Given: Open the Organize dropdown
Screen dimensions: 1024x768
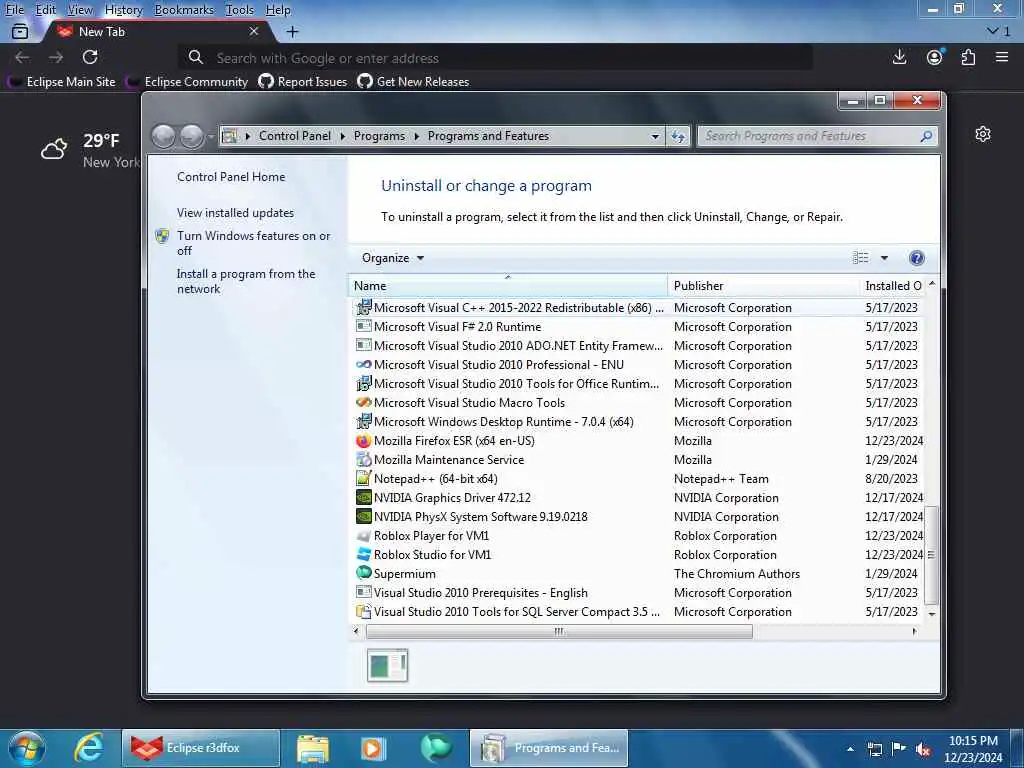Looking at the screenshot, I should click(392, 258).
